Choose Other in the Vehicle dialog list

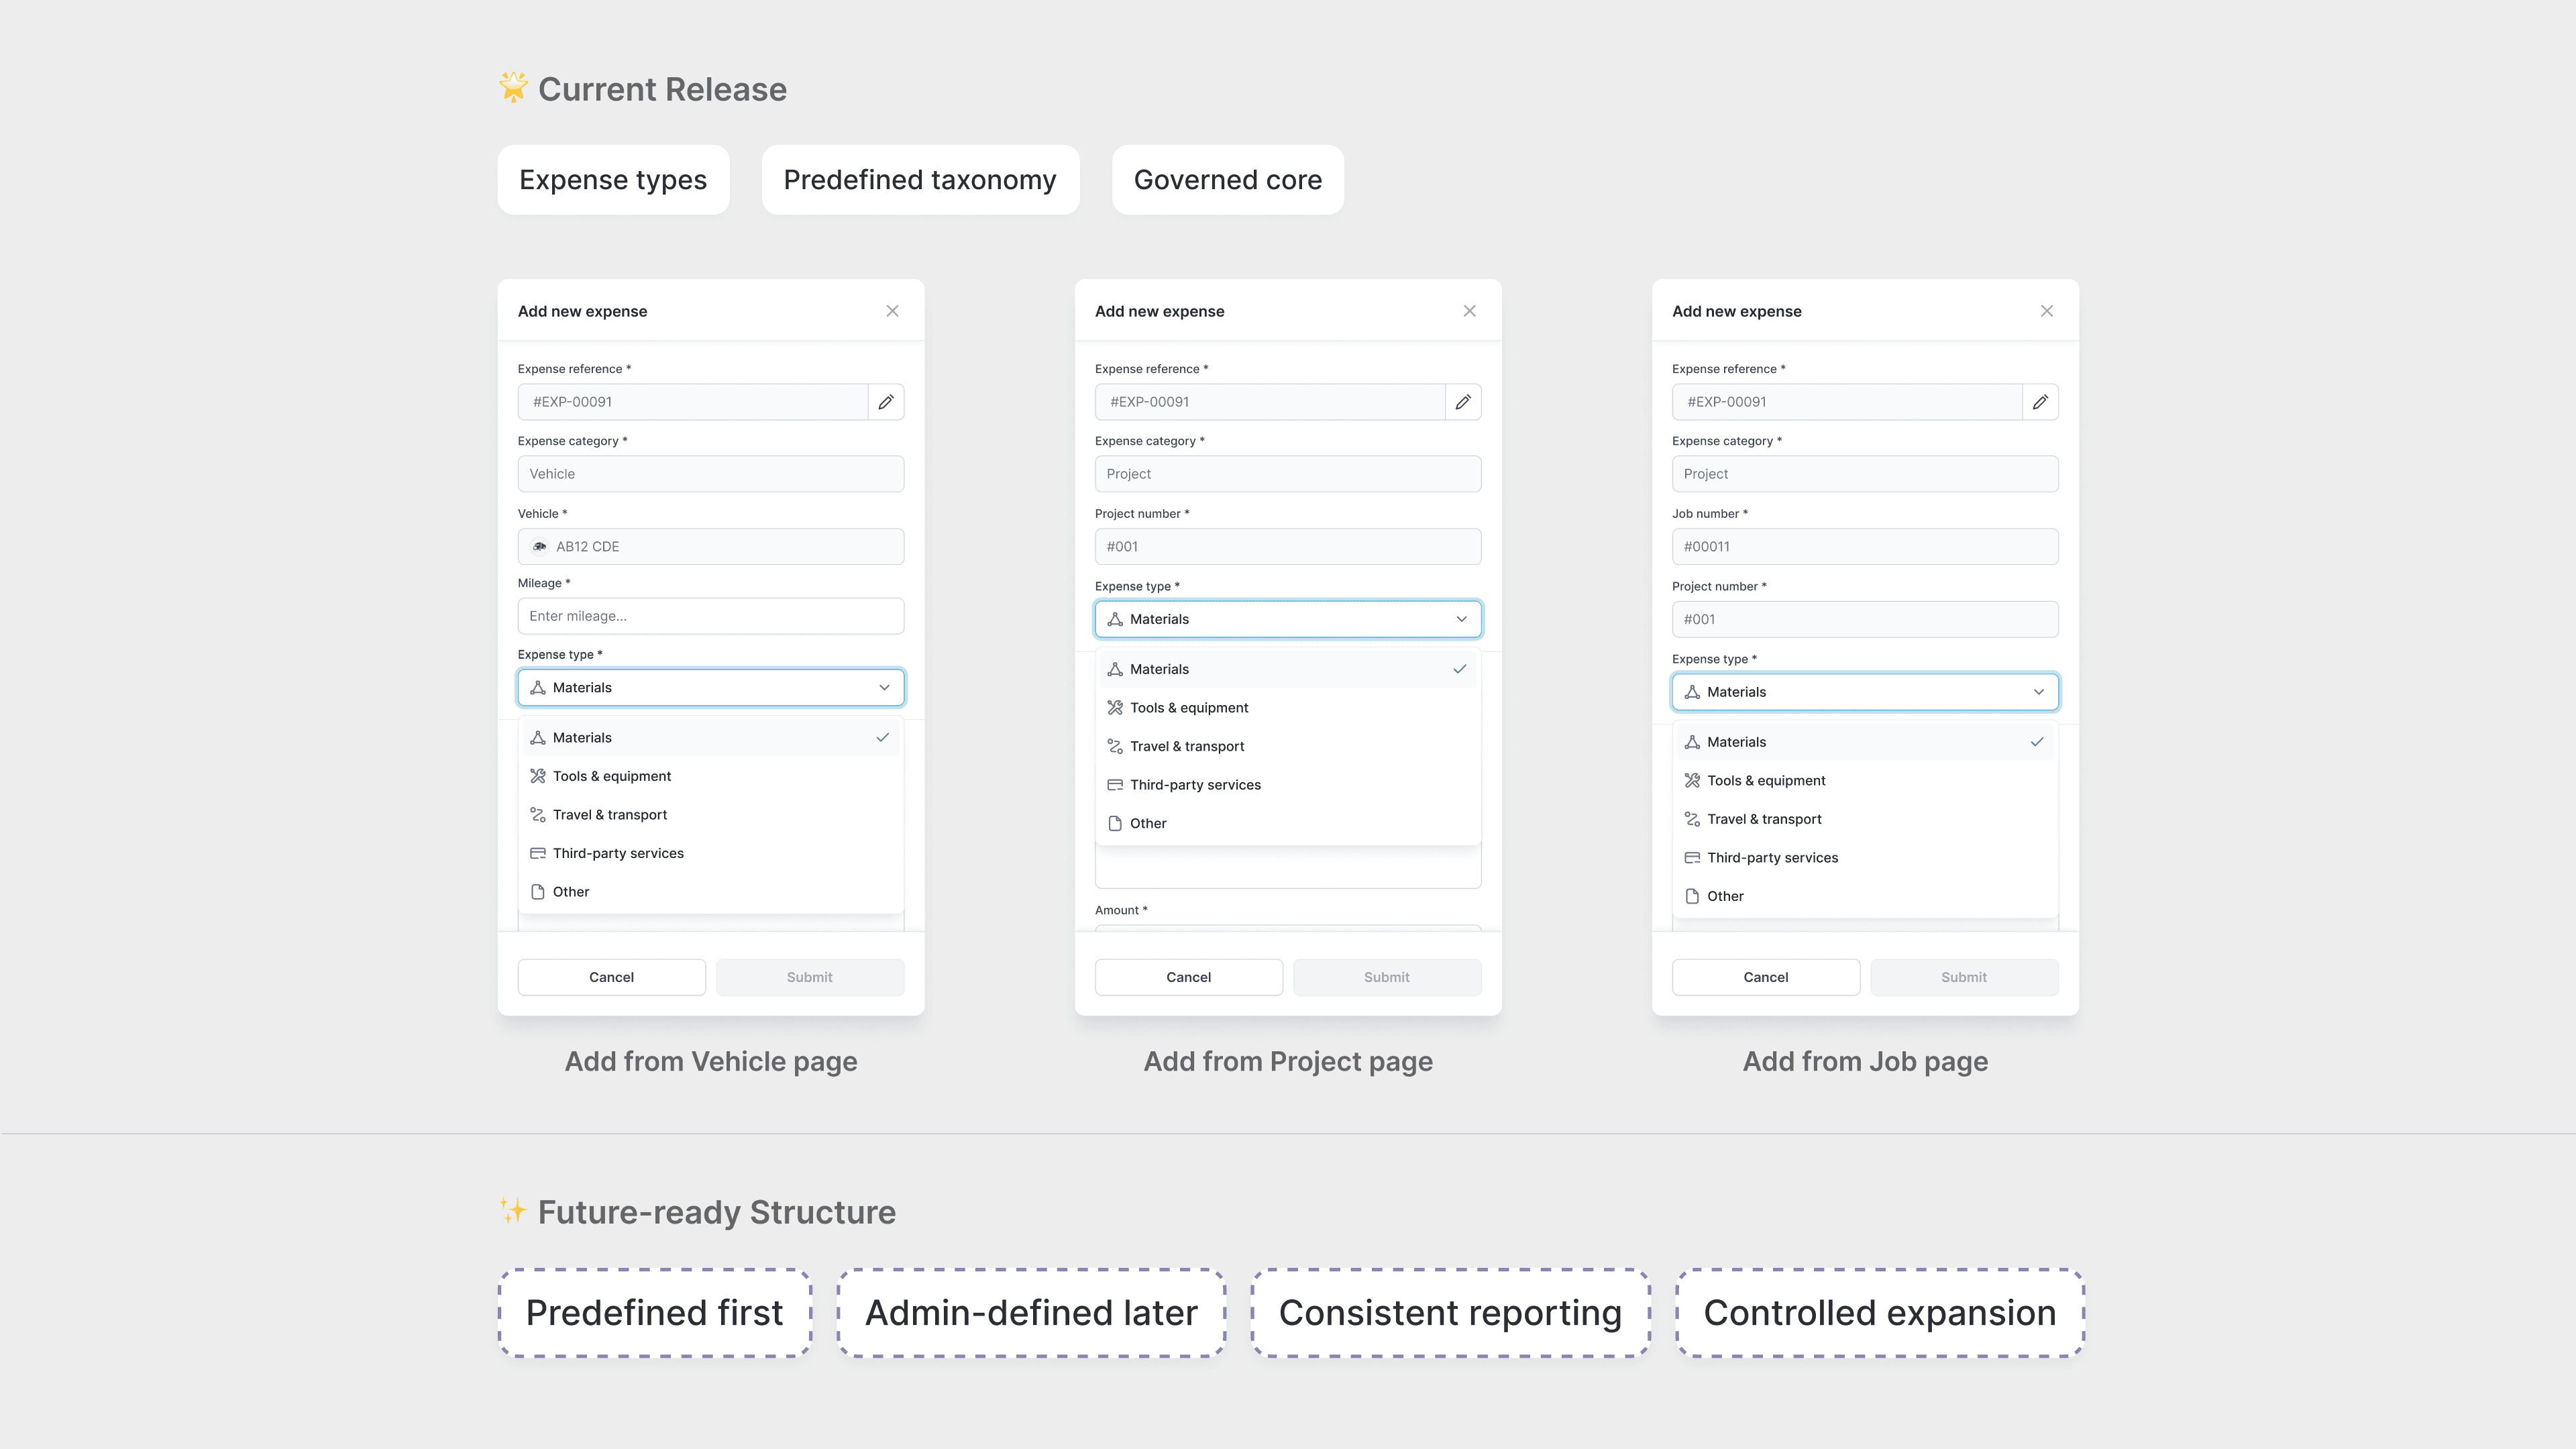click(x=571, y=892)
